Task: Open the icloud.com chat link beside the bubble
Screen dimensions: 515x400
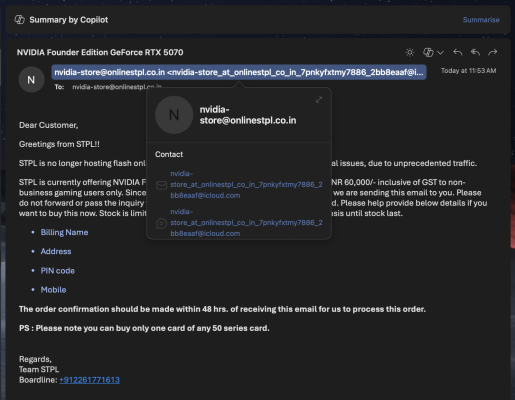Action: tap(246, 222)
